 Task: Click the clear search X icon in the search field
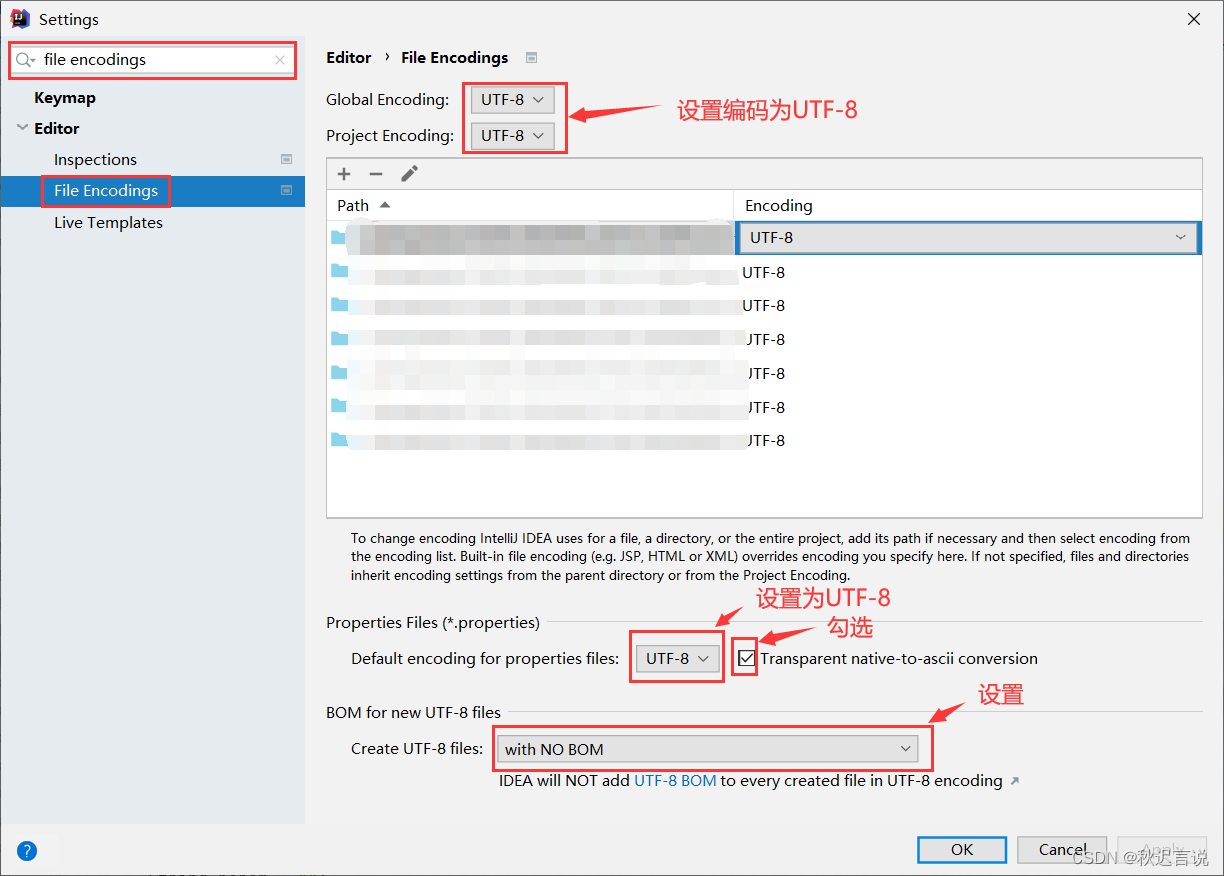pyautogui.click(x=278, y=60)
